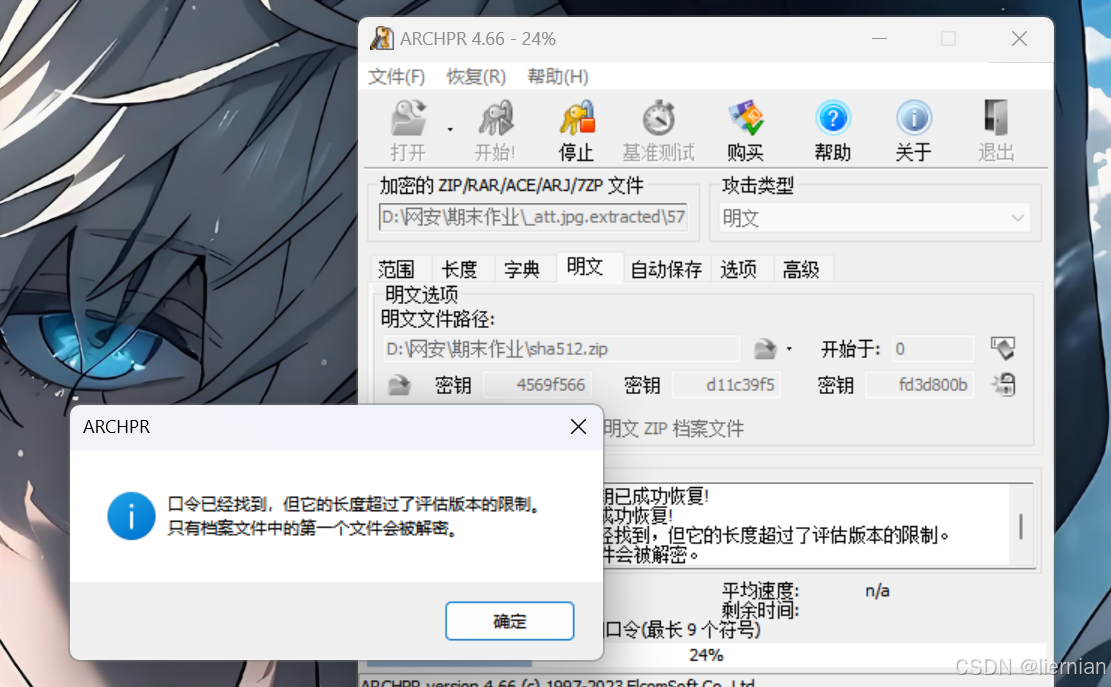Switch to the 自动保存 tab
The height and width of the screenshot is (687, 1111).
(x=666, y=269)
